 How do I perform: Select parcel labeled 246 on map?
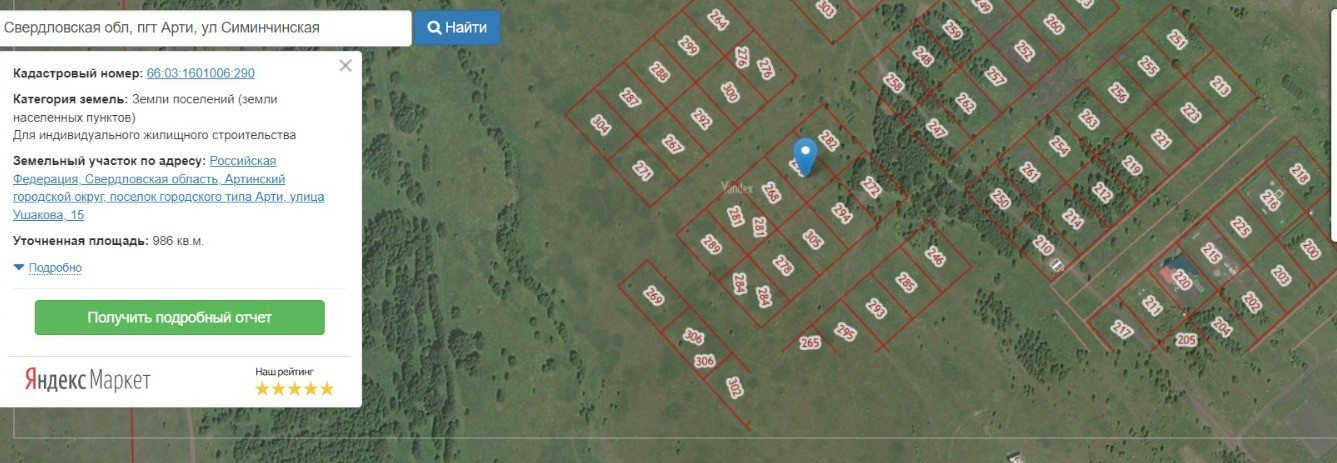click(x=935, y=256)
